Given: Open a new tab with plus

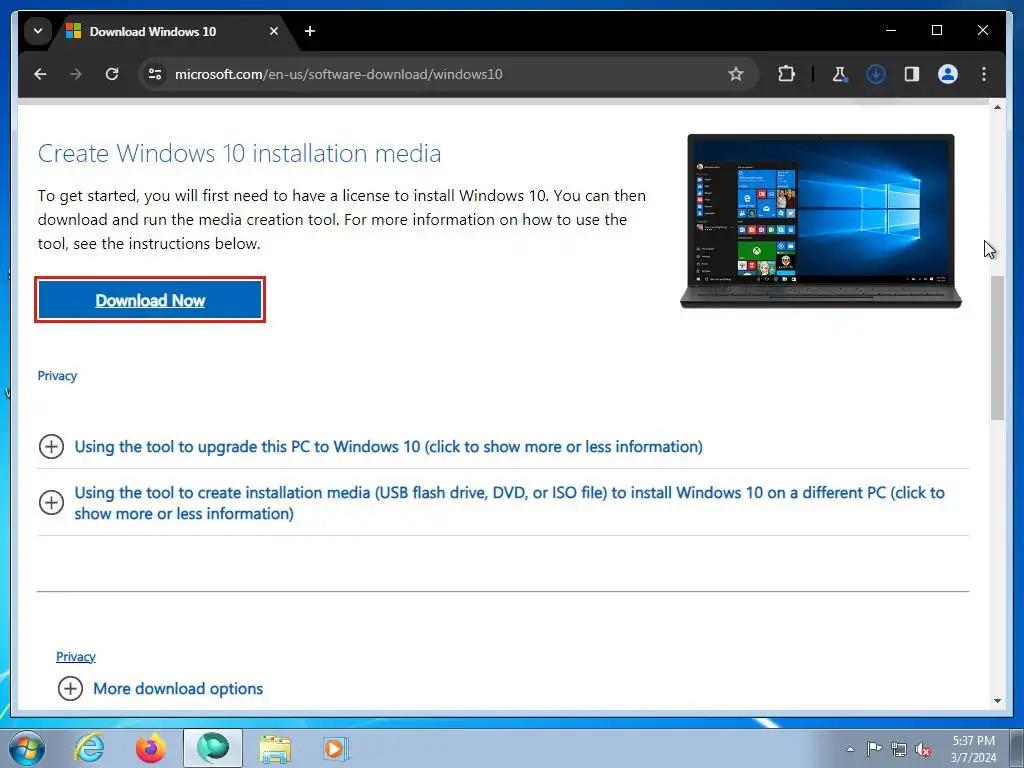Looking at the screenshot, I should tap(310, 31).
